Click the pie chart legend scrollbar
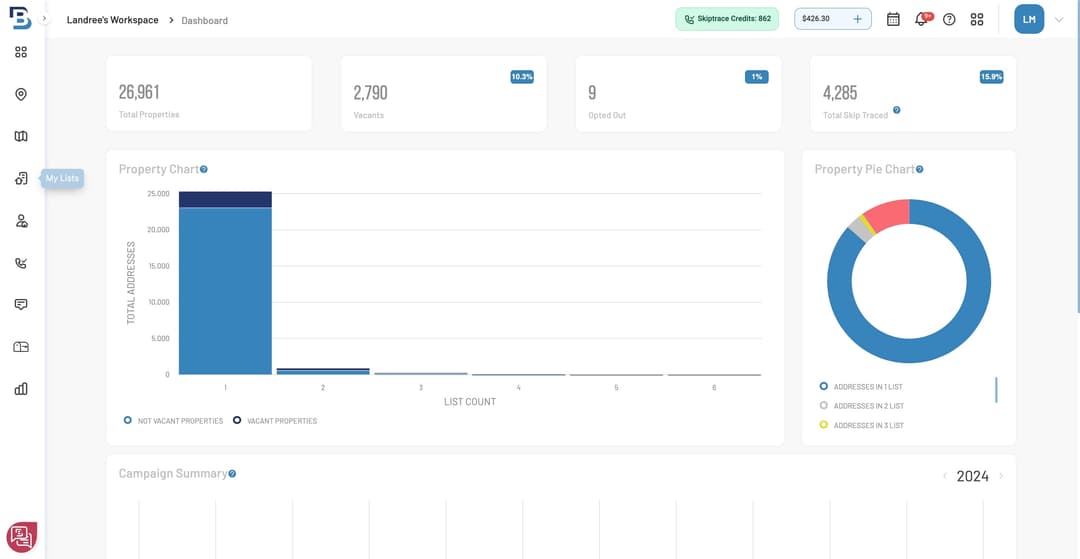The height and width of the screenshot is (559, 1080). coord(996,389)
